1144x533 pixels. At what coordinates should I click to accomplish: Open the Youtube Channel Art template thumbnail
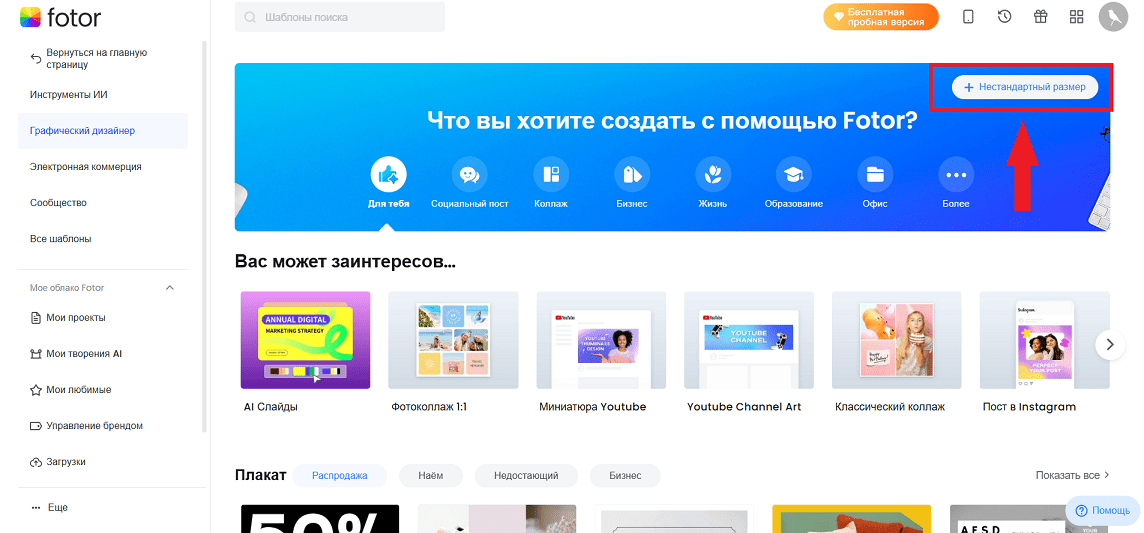tap(749, 340)
